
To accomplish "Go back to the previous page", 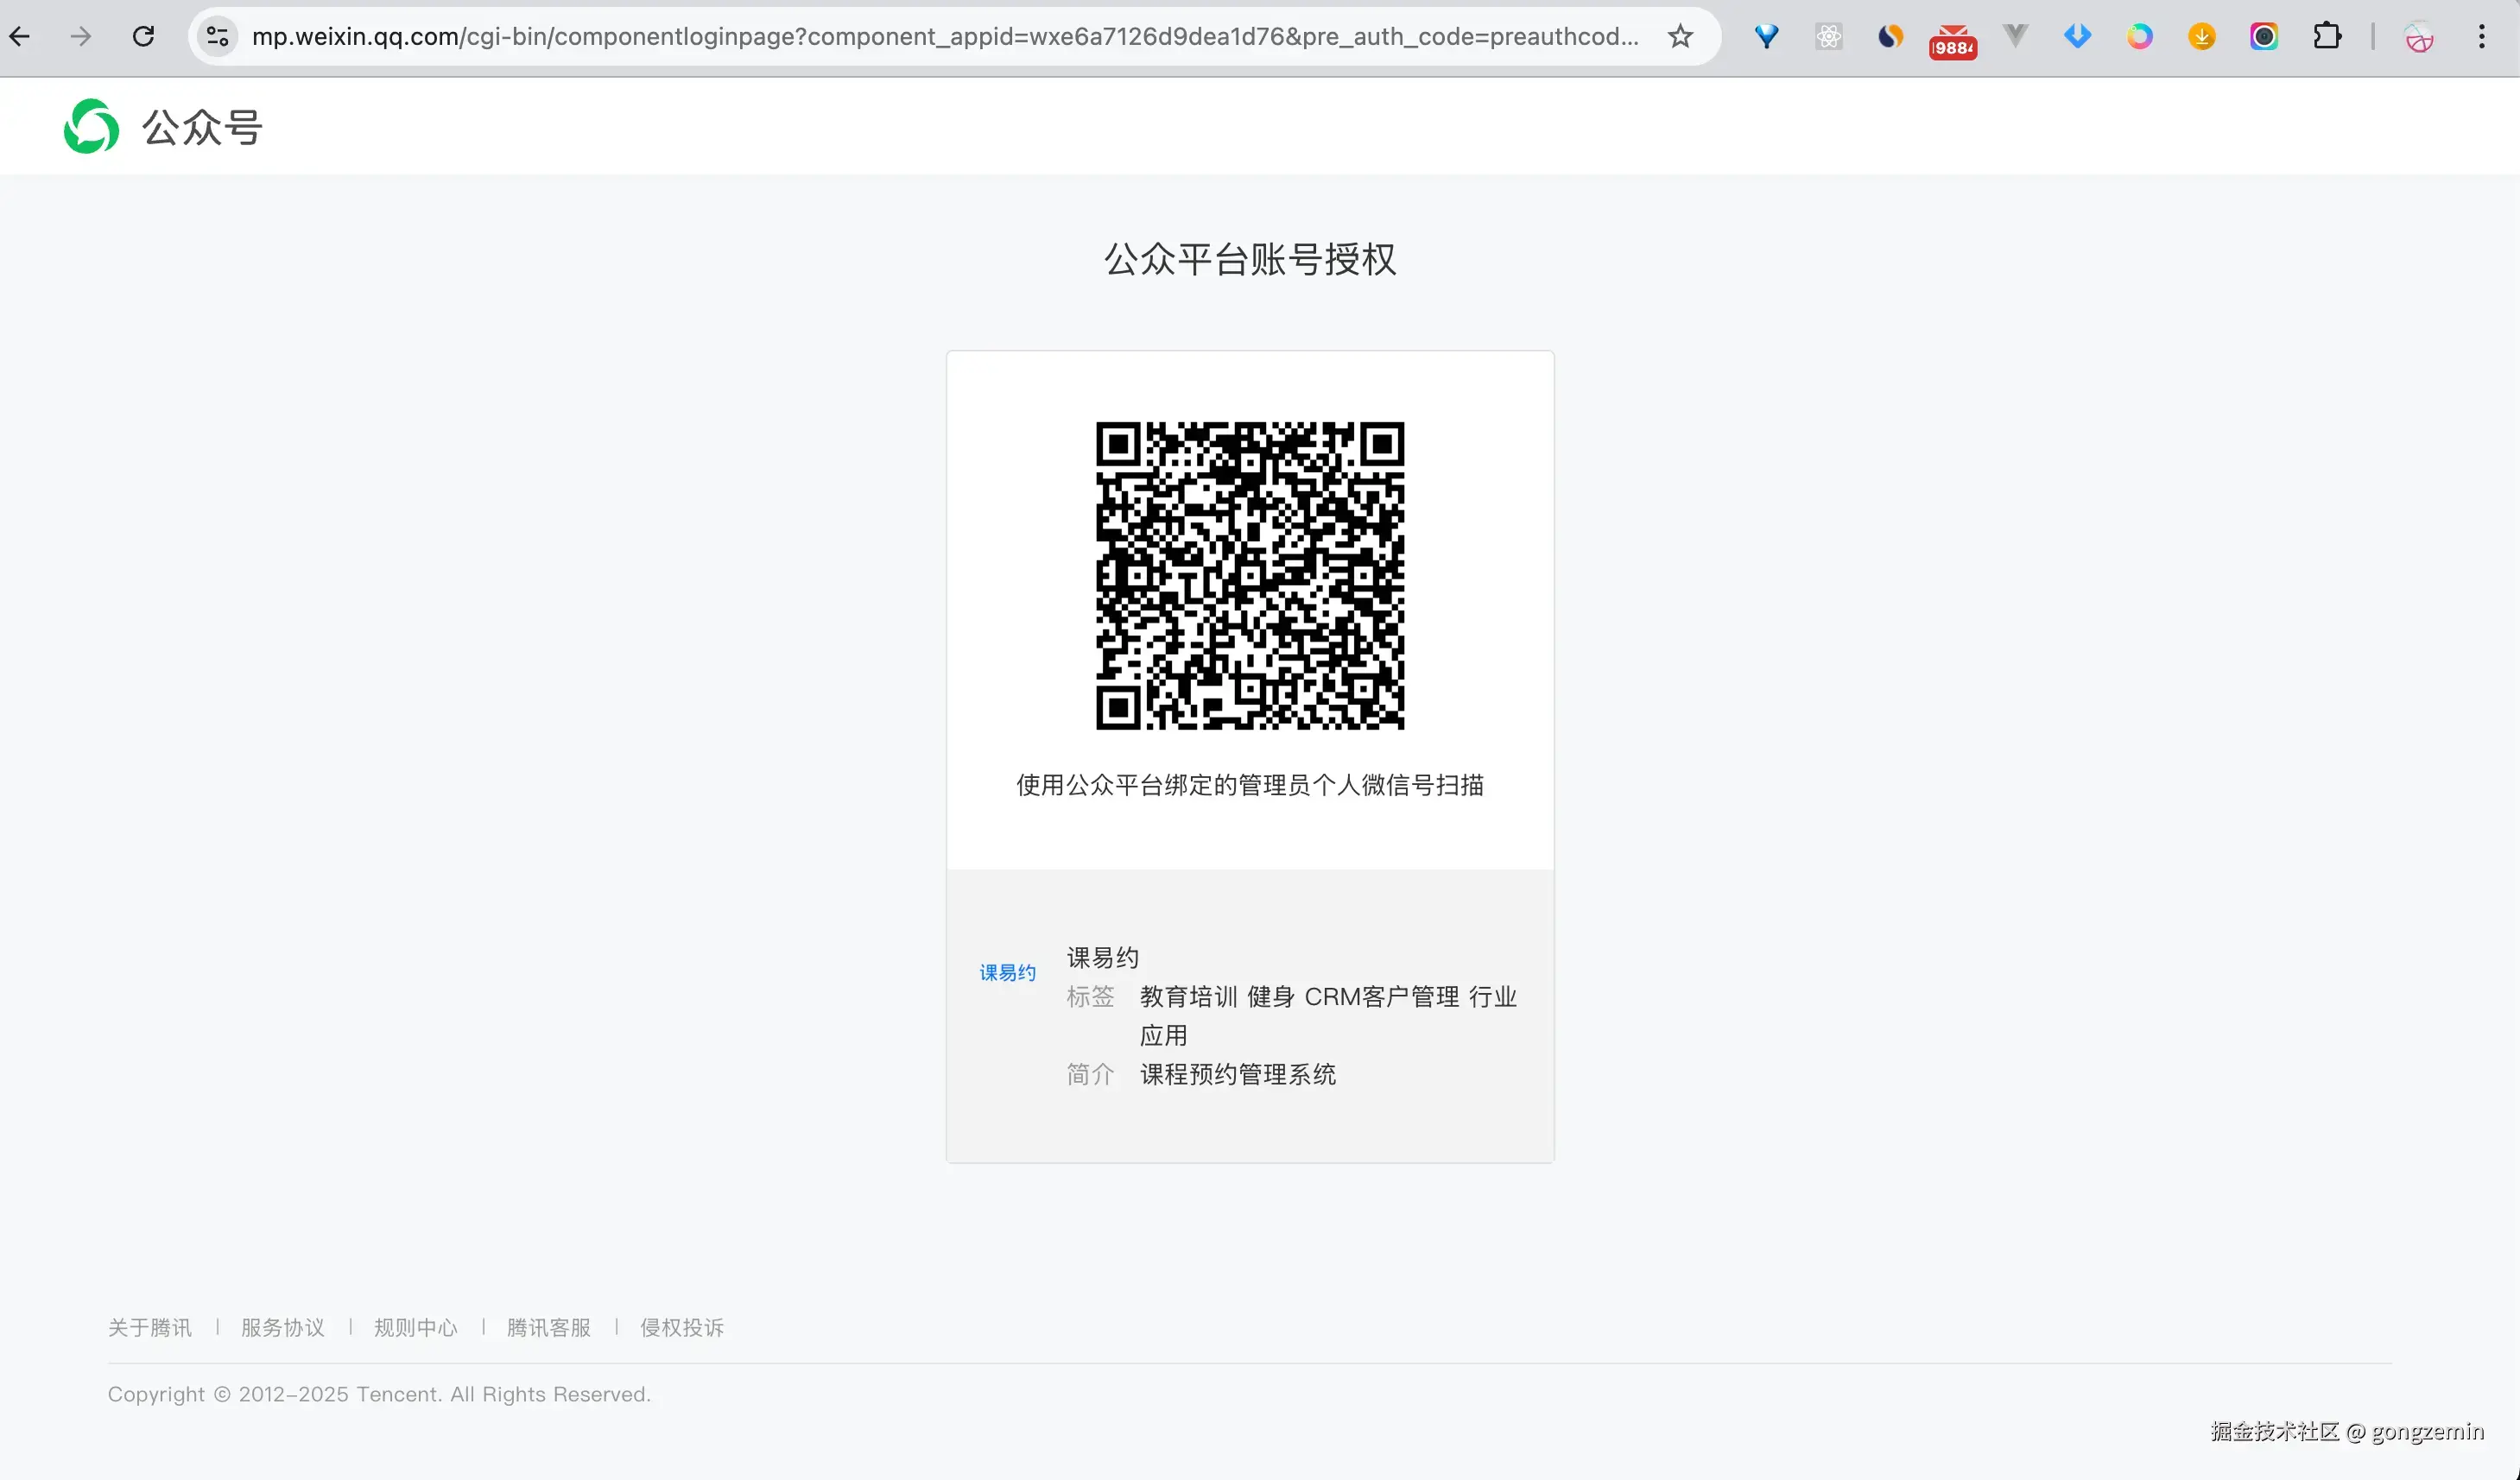I will tap(20, 37).
